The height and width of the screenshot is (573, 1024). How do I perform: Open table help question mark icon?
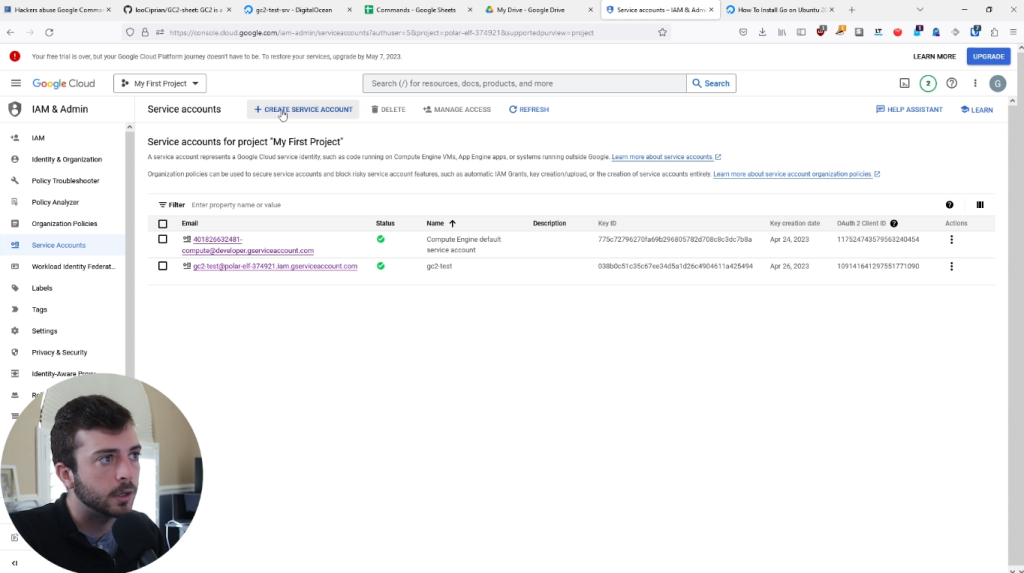(950, 205)
